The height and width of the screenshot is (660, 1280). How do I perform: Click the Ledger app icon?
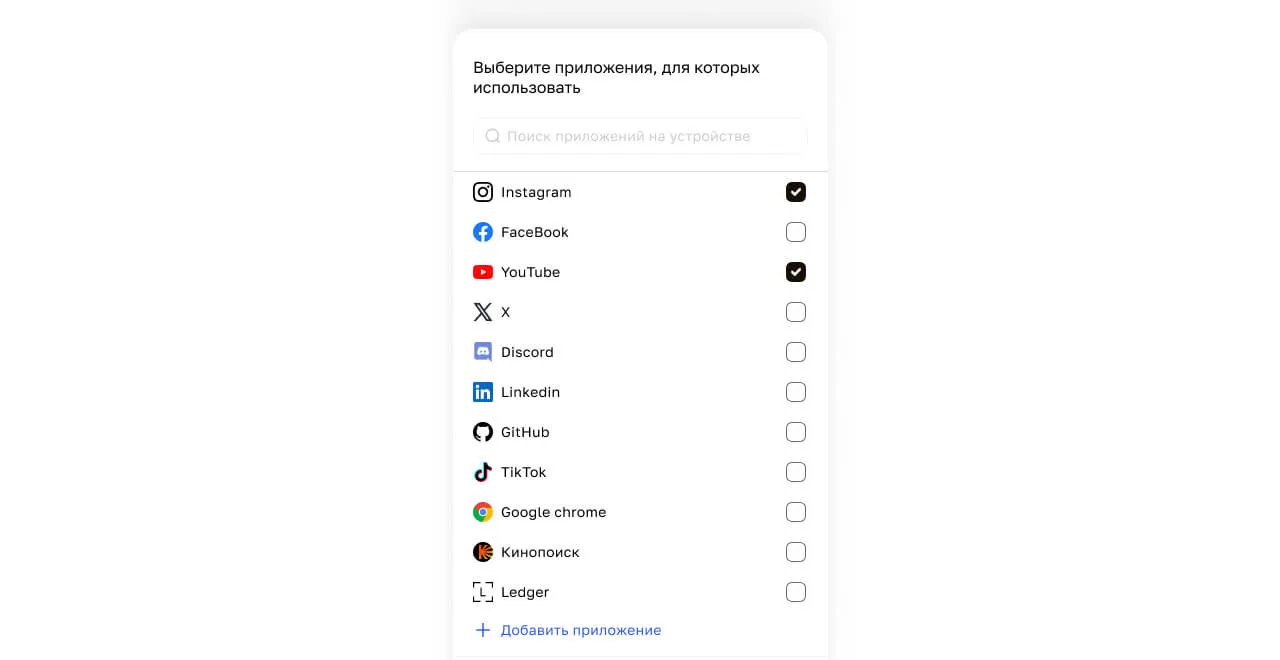point(483,592)
